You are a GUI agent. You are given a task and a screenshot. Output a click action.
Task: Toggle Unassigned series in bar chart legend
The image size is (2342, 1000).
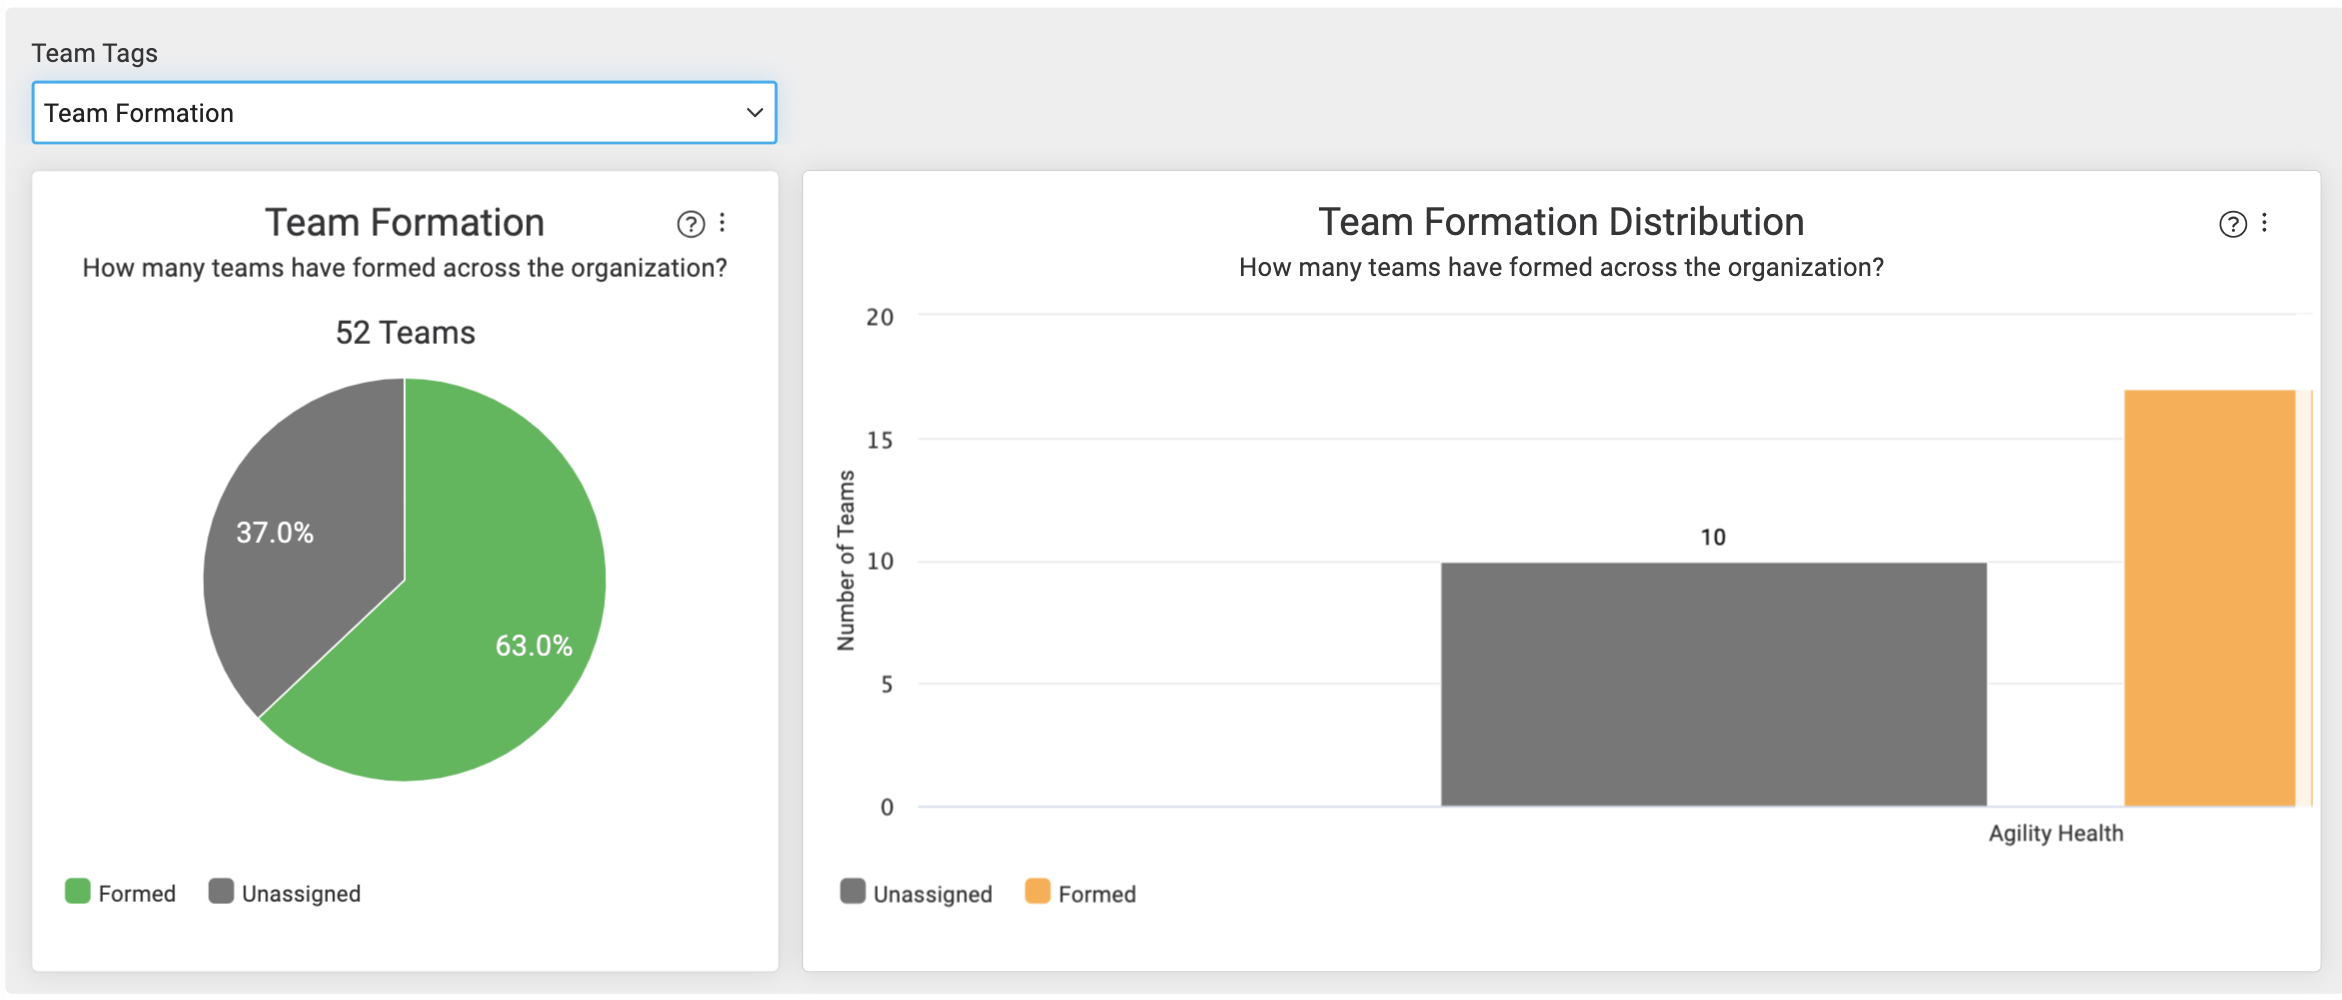(917, 893)
